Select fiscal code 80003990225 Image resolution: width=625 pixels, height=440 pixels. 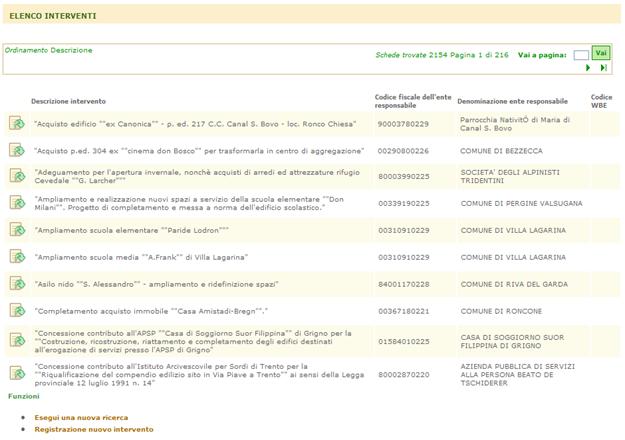tap(404, 177)
